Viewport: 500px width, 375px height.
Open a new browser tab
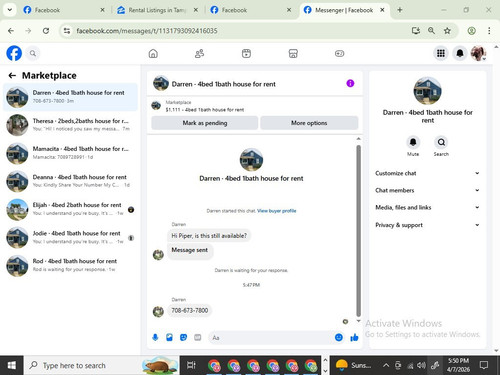400,10
